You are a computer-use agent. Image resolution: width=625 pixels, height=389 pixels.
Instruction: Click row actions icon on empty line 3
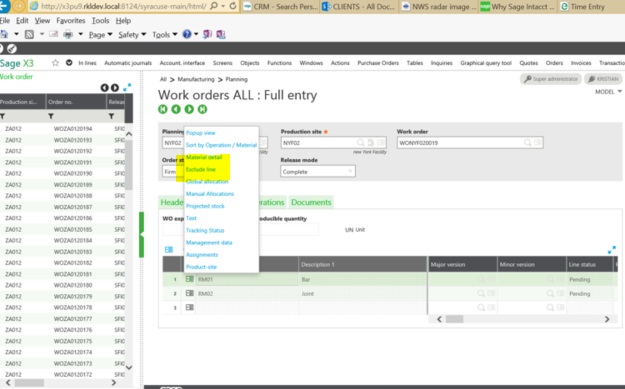click(190, 307)
